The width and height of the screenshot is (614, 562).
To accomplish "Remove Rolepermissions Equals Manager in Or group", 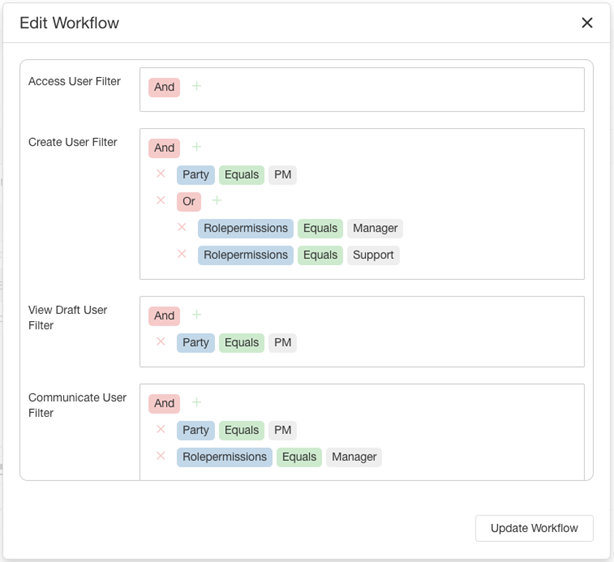I will point(182,227).
